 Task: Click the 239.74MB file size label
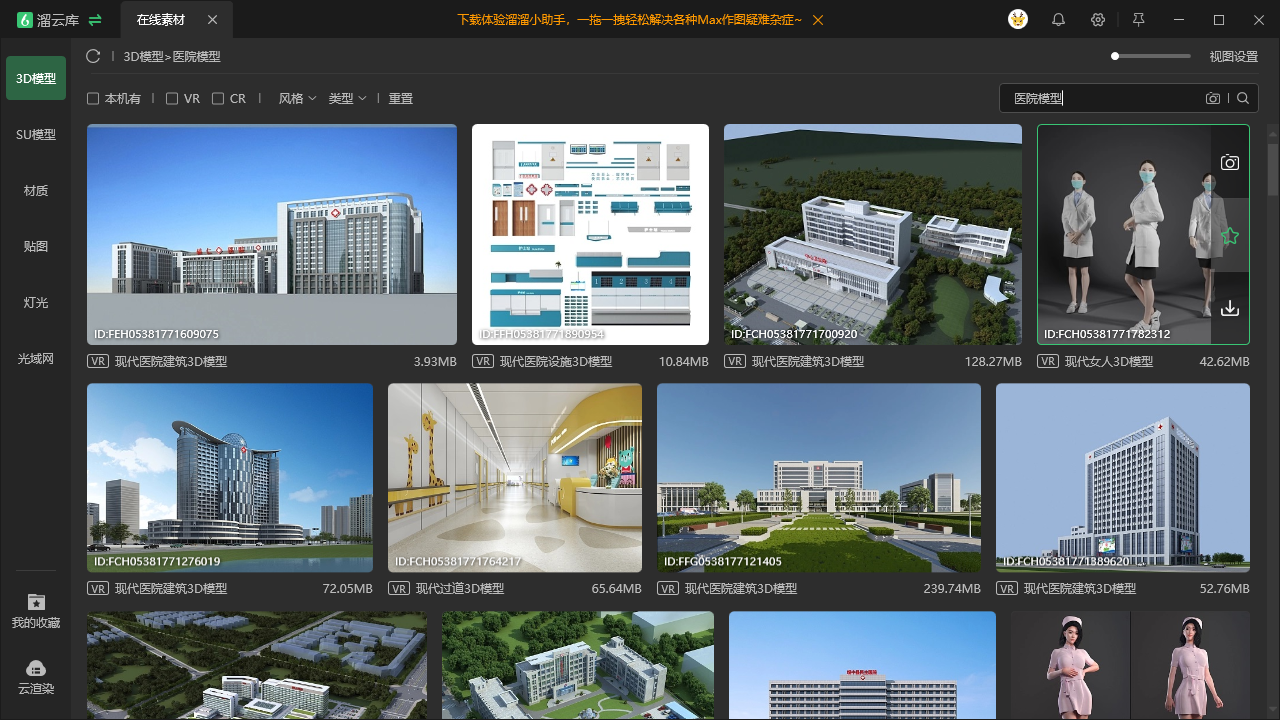coord(952,589)
